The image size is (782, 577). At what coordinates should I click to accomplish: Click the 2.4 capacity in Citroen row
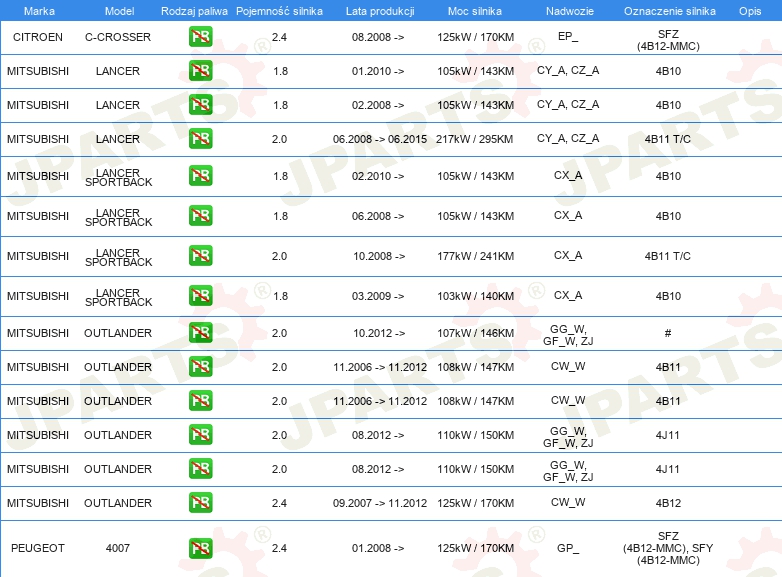click(x=279, y=37)
